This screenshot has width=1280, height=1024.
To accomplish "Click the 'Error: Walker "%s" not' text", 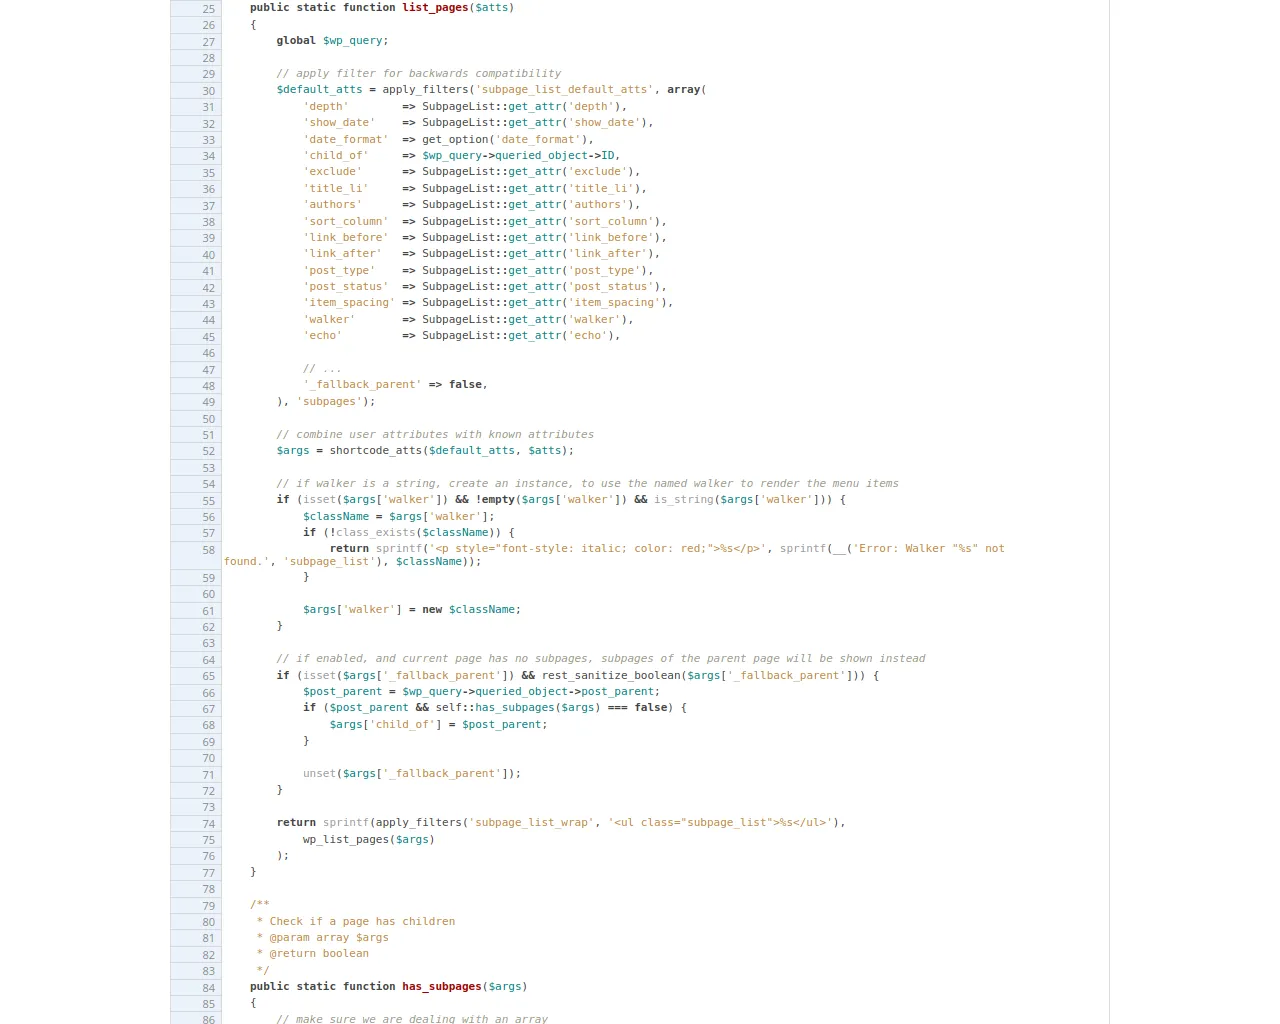I will [x=929, y=548].
